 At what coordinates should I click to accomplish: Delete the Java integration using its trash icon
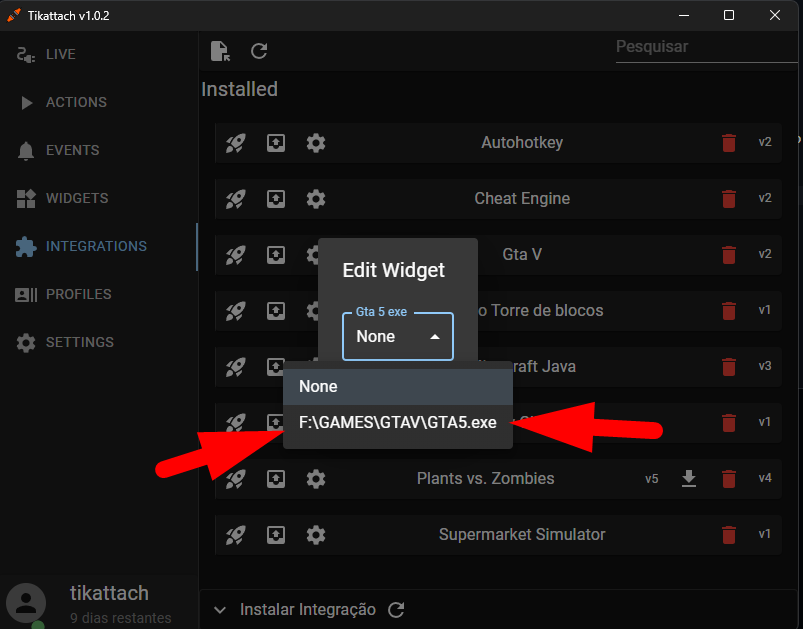729,367
